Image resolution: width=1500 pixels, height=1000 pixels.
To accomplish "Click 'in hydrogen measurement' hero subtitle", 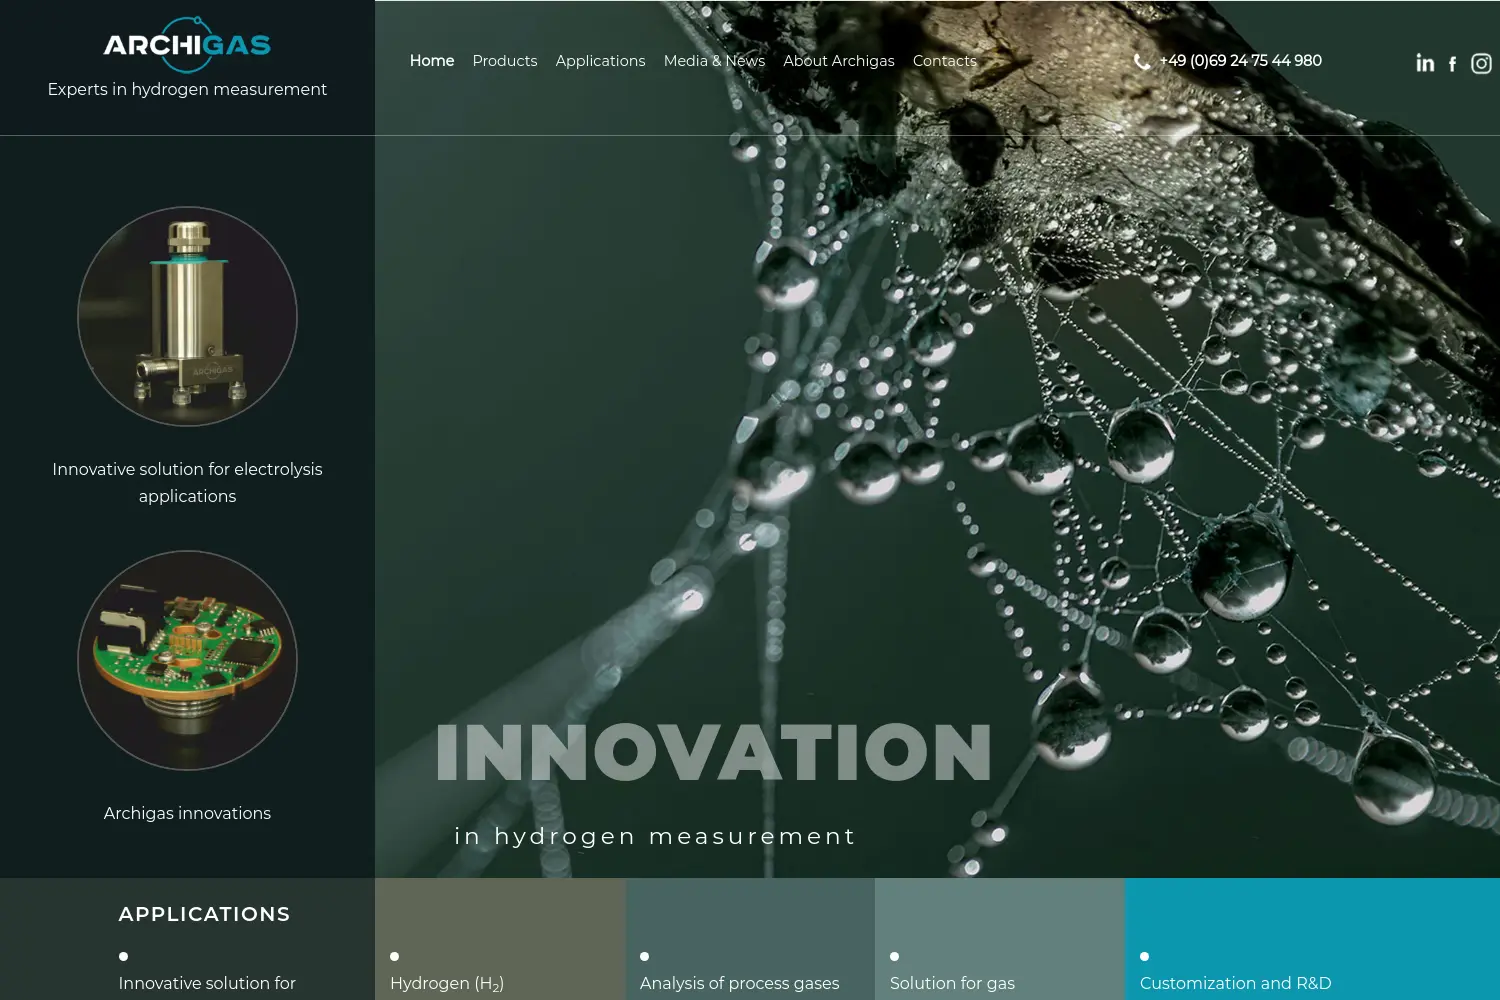I will (x=655, y=836).
